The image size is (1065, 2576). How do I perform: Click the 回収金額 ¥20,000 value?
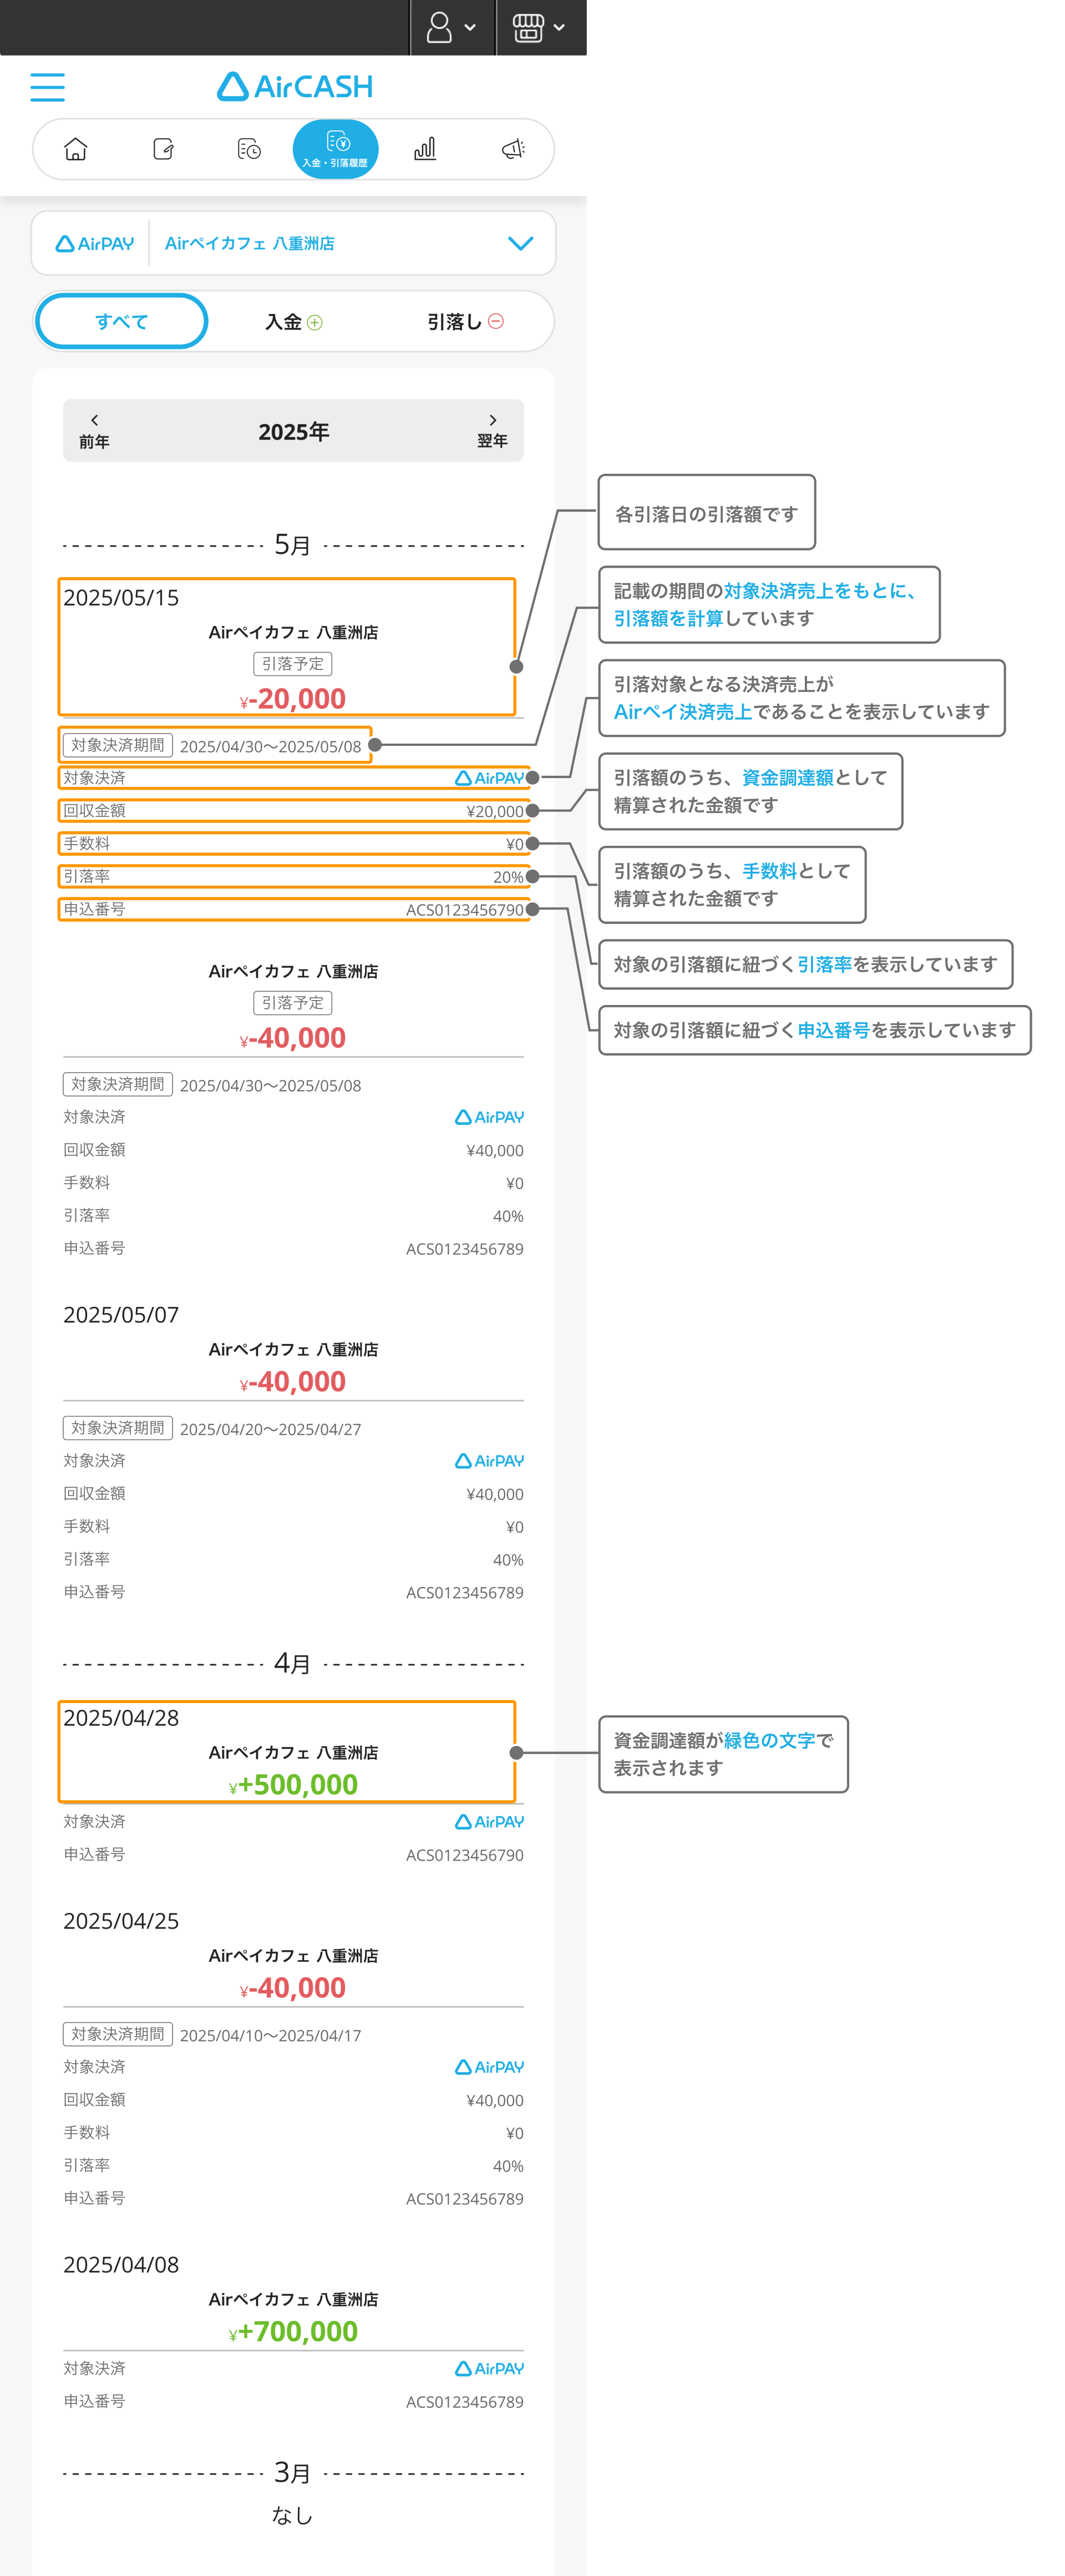(495, 811)
